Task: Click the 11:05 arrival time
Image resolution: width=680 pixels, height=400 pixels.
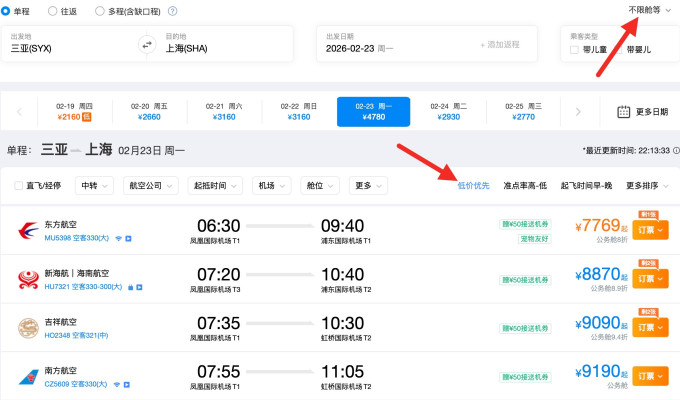Action: (x=343, y=372)
